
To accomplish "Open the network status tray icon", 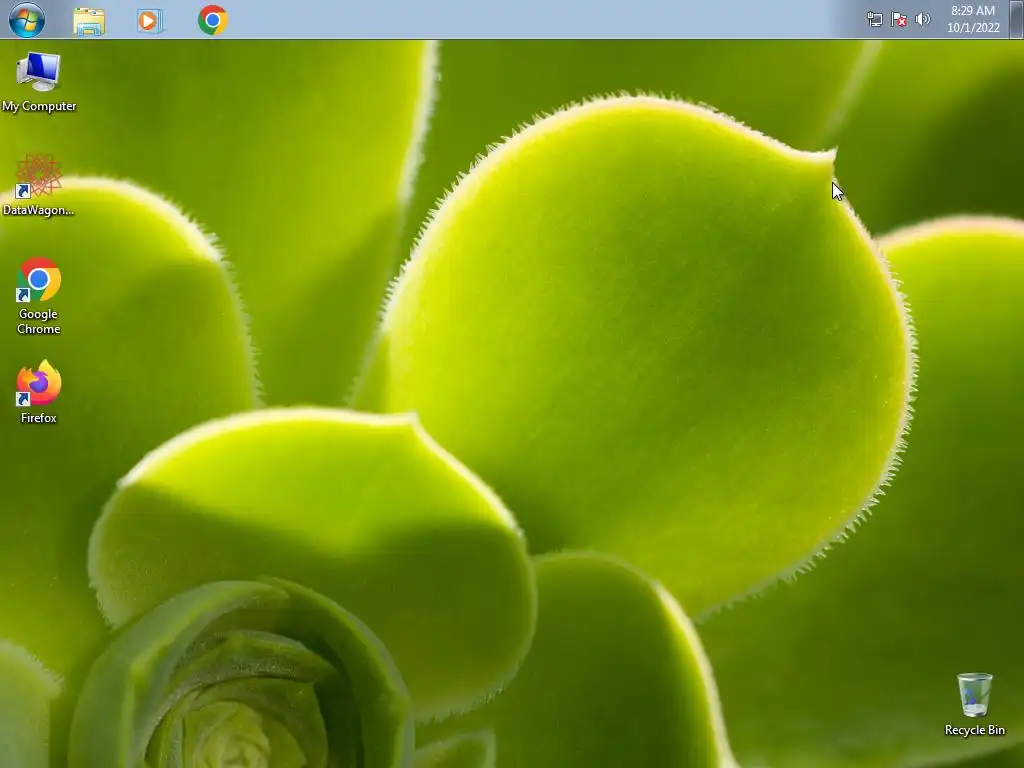I will [x=874, y=20].
